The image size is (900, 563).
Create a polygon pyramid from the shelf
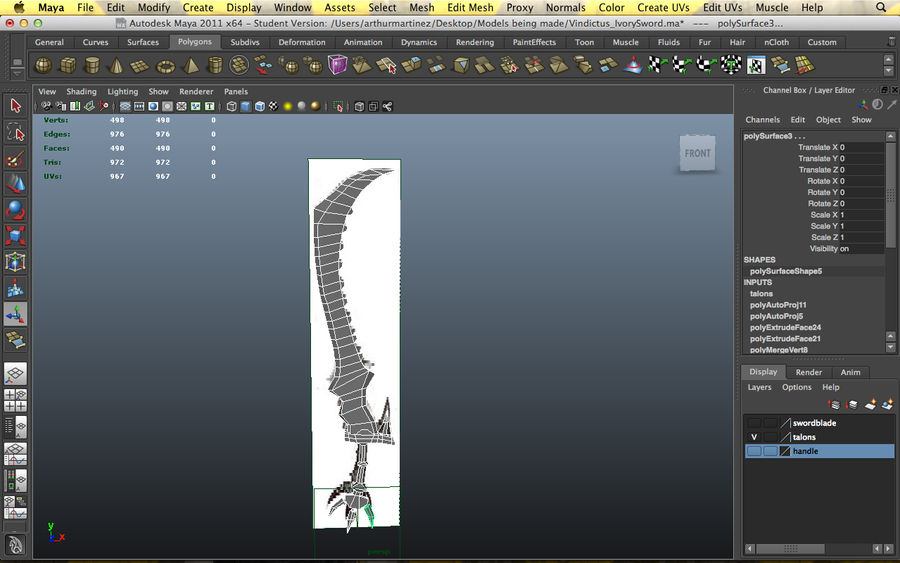pos(191,65)
